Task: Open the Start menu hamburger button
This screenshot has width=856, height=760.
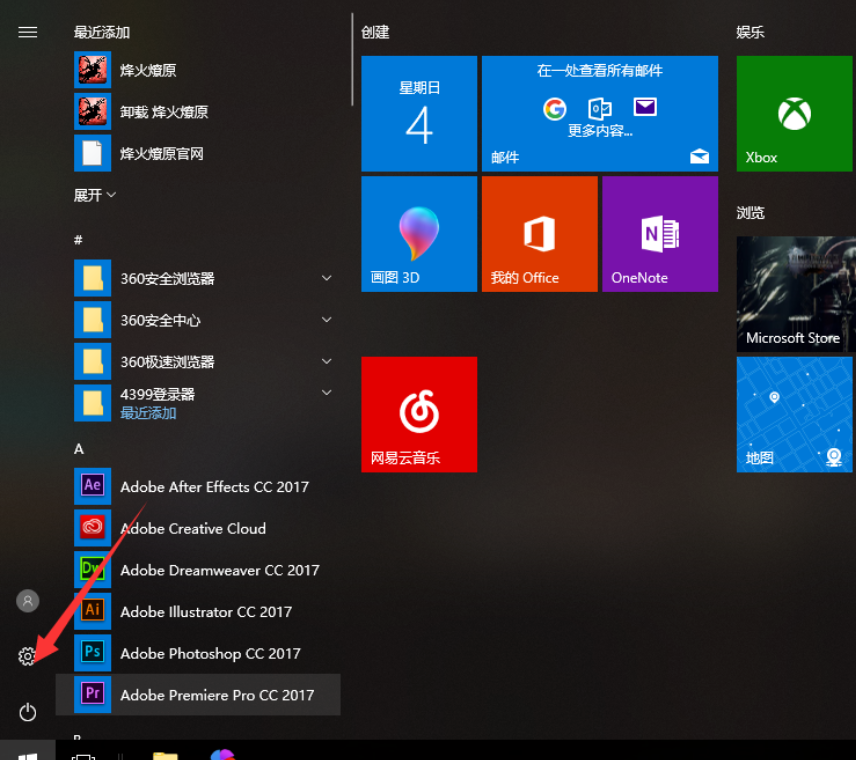Action: 27,32
